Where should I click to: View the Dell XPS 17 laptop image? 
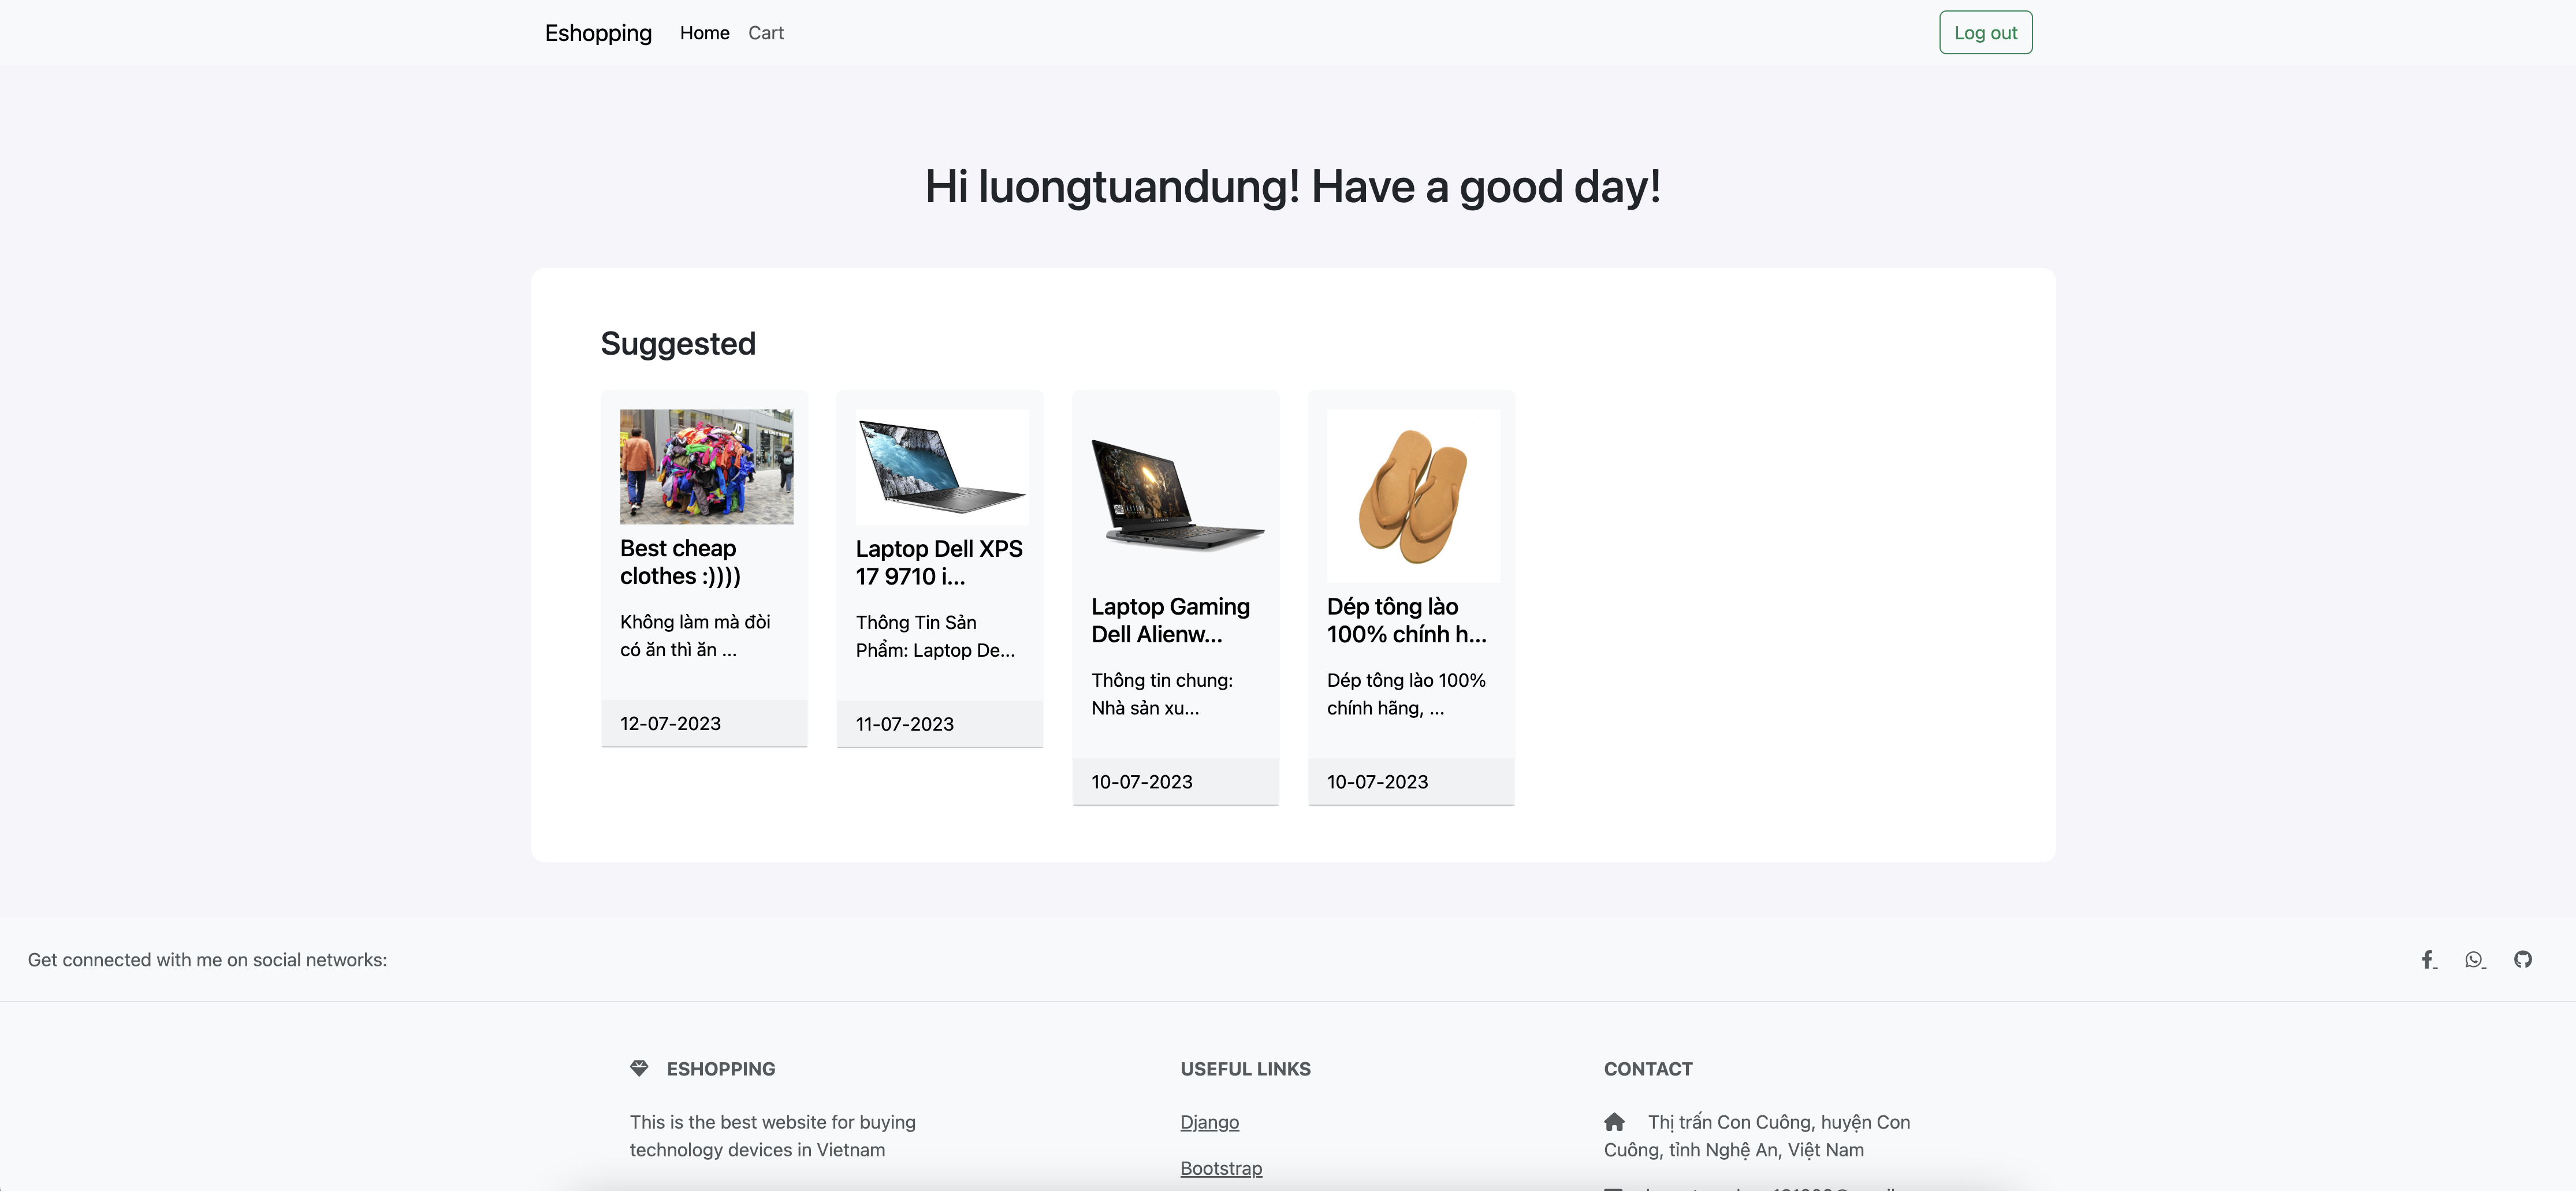(942, 466)
